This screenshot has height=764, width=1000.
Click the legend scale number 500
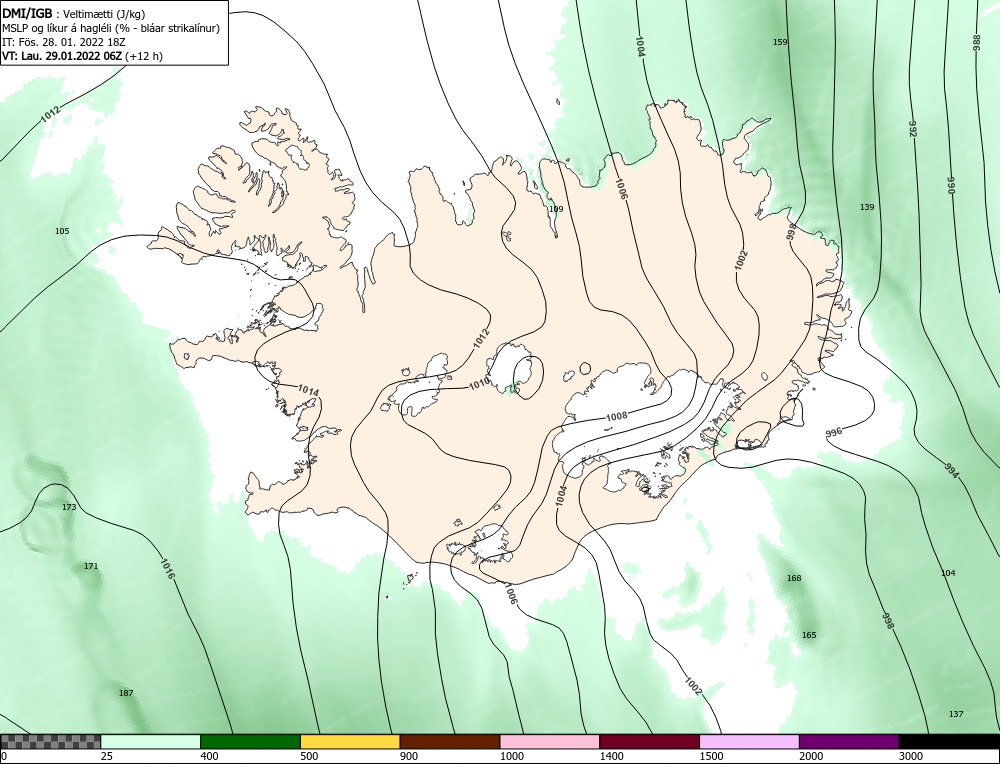309,756
